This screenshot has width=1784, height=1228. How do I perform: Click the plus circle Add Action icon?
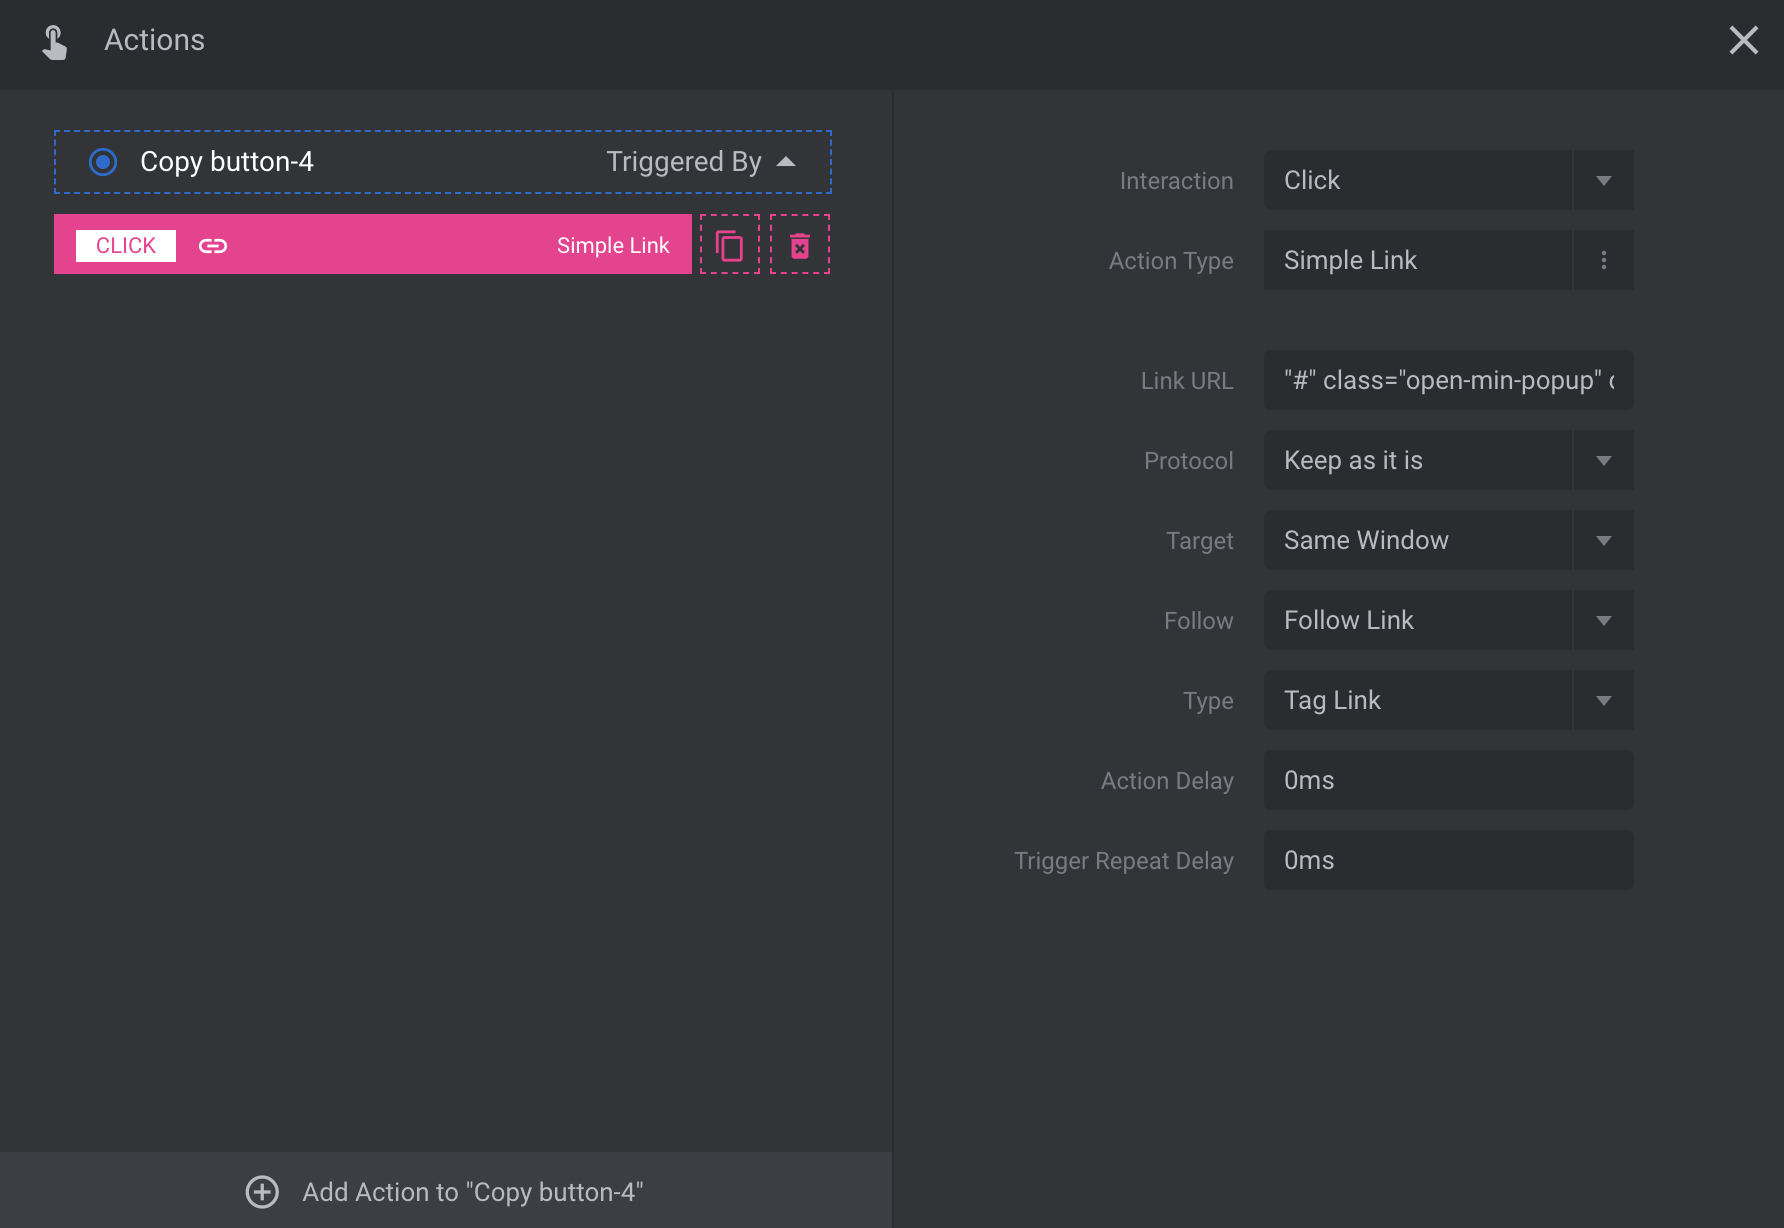point(262,1192)
